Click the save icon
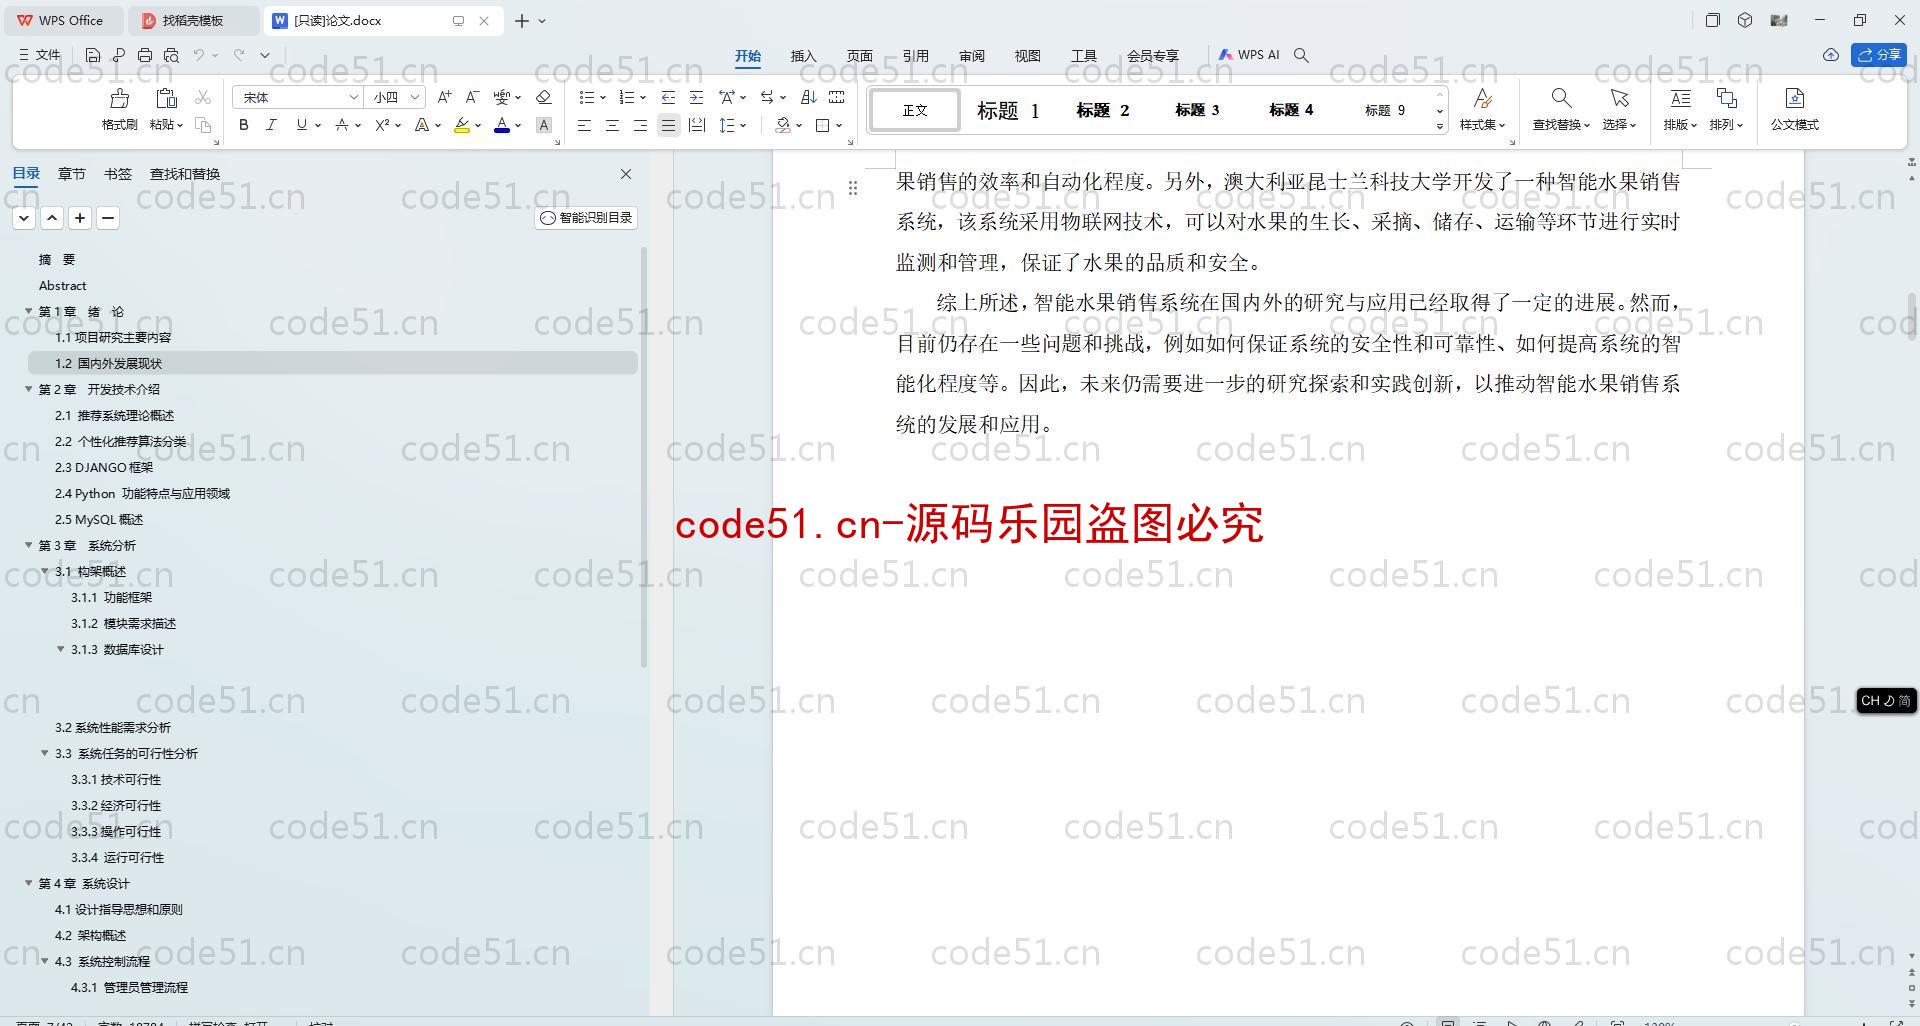Screen dimensions: 1920x1026 pyautogui.click(x=93, y=55)
